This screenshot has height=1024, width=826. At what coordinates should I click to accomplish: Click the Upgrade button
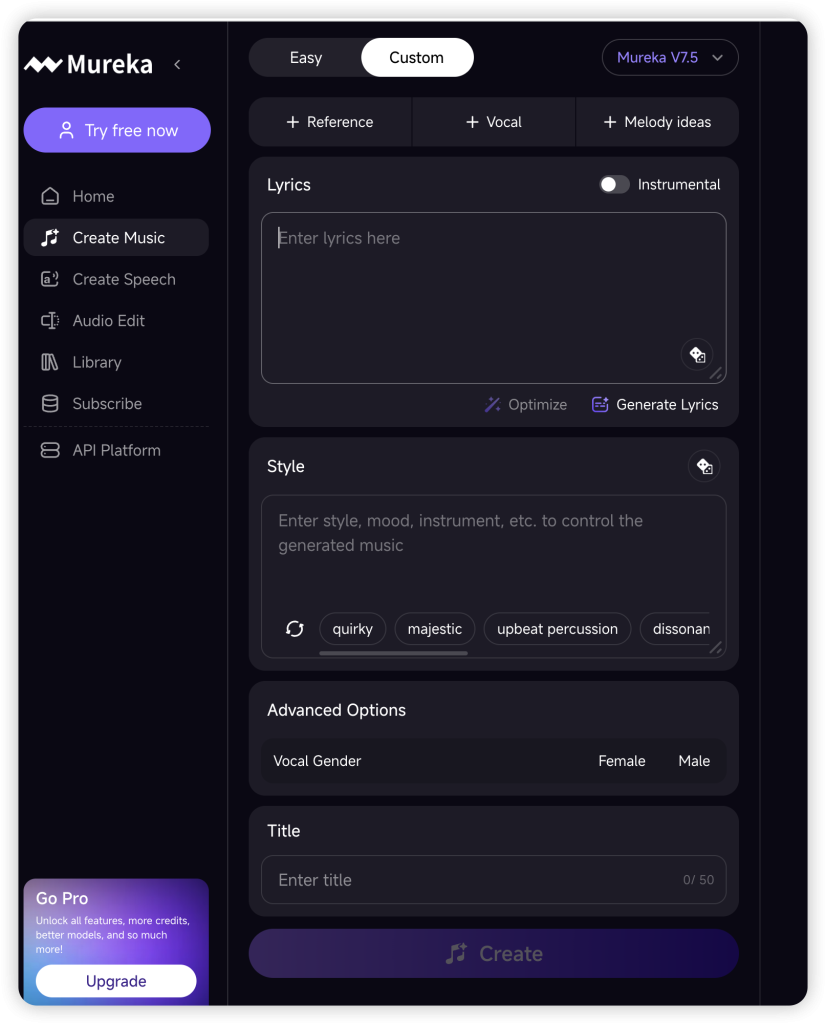[x=116, y=981]
